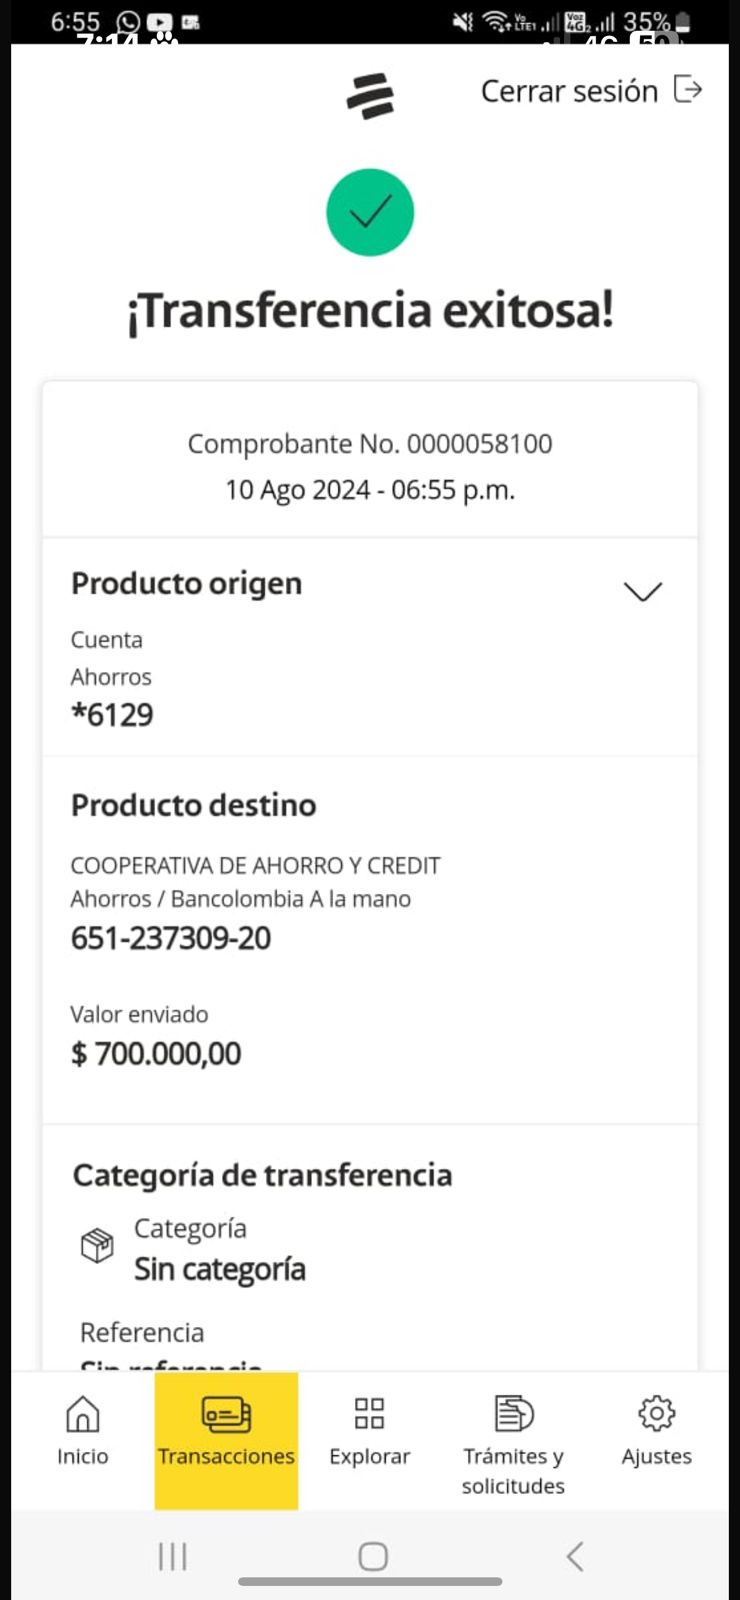Tap the Transacciones card icon

coord(226,1414)
